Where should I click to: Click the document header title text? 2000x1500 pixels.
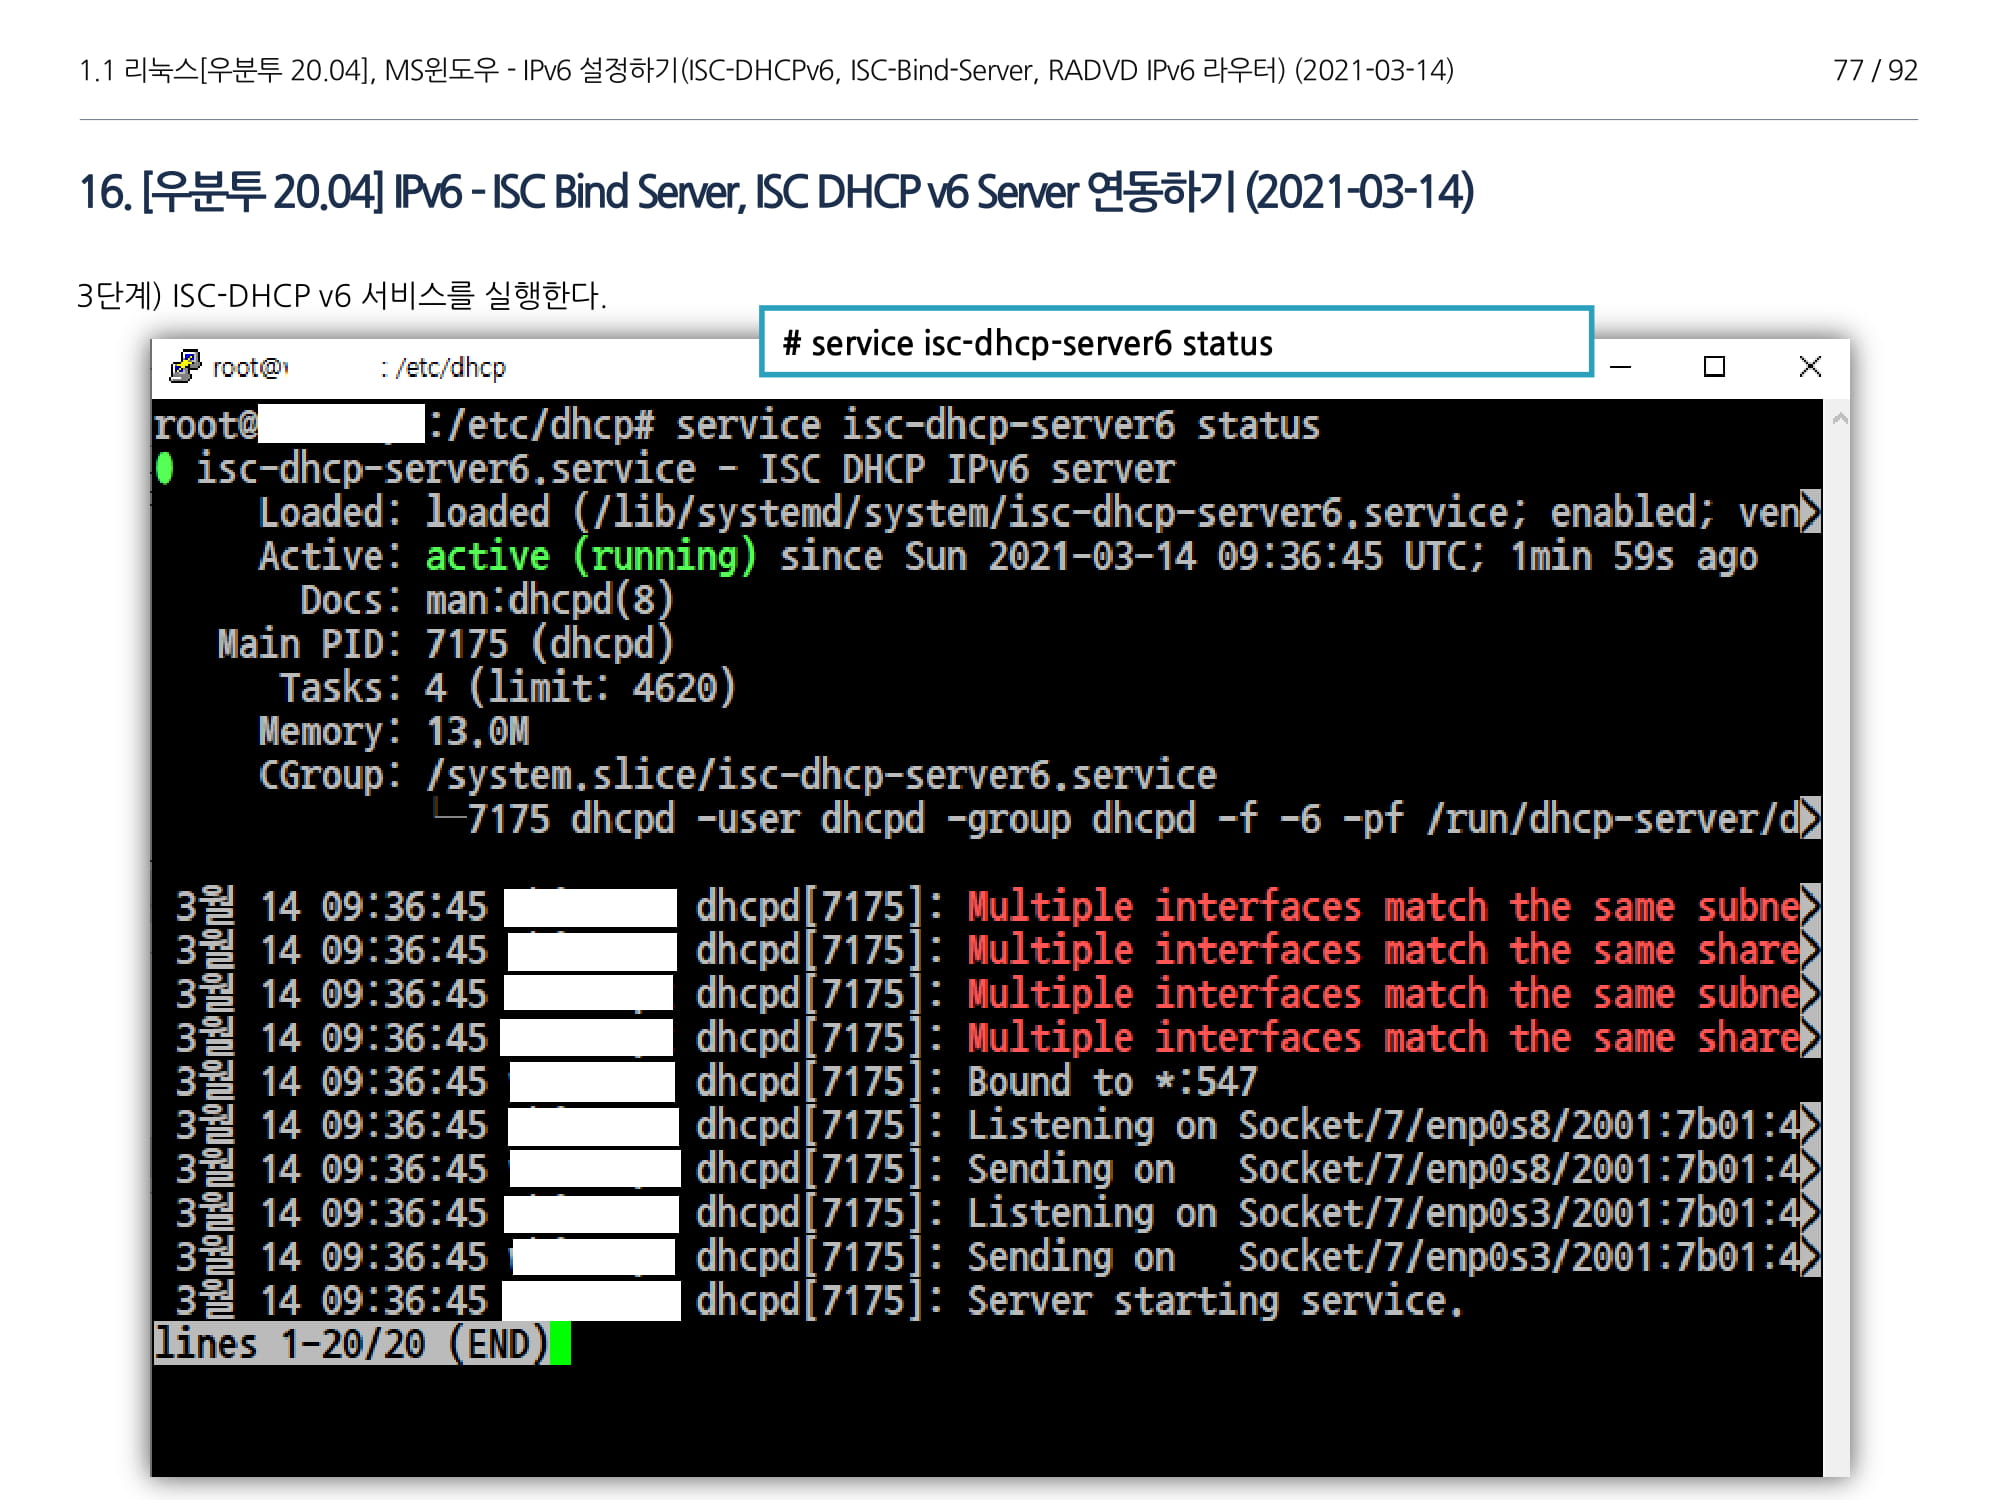pyautogui.click(x=765, y=70)
